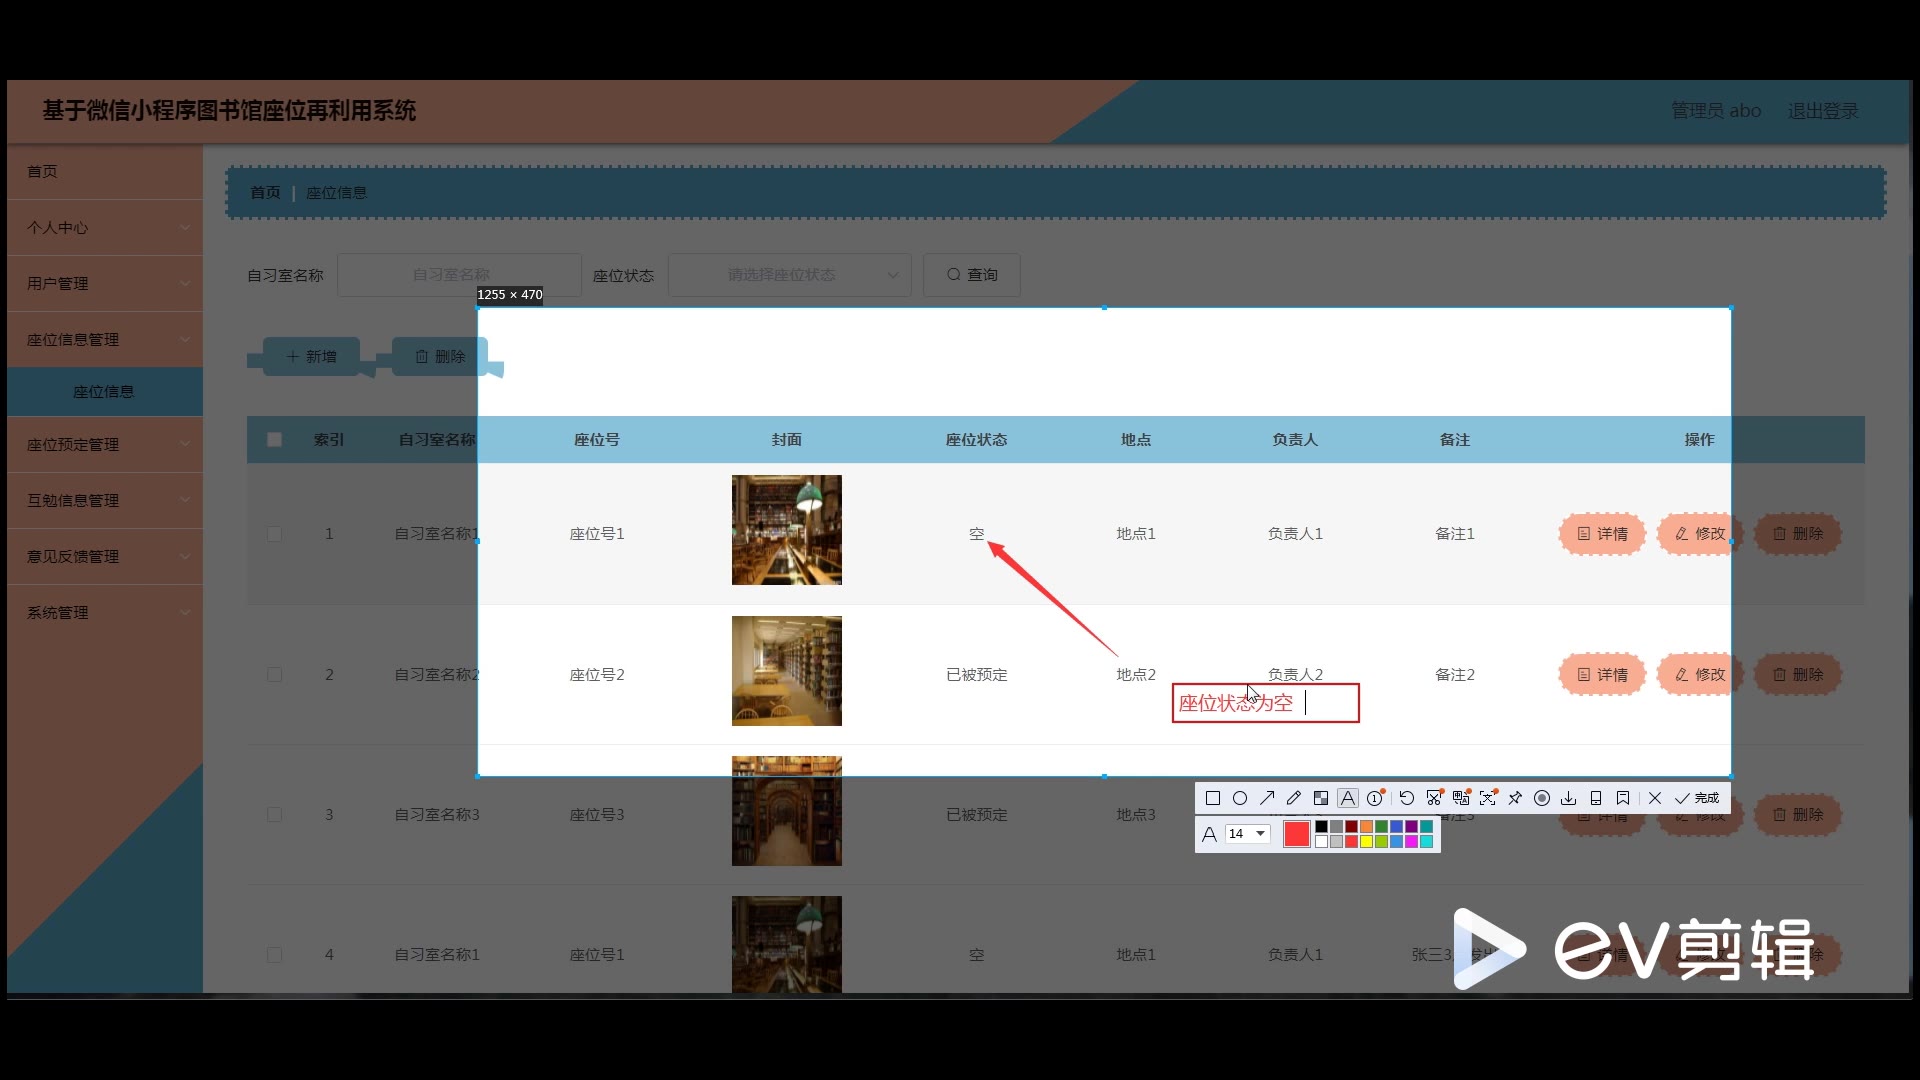1920x1080 pixels.
Task: Select the ellipse annotation tool
Action: click(1240, 798)
